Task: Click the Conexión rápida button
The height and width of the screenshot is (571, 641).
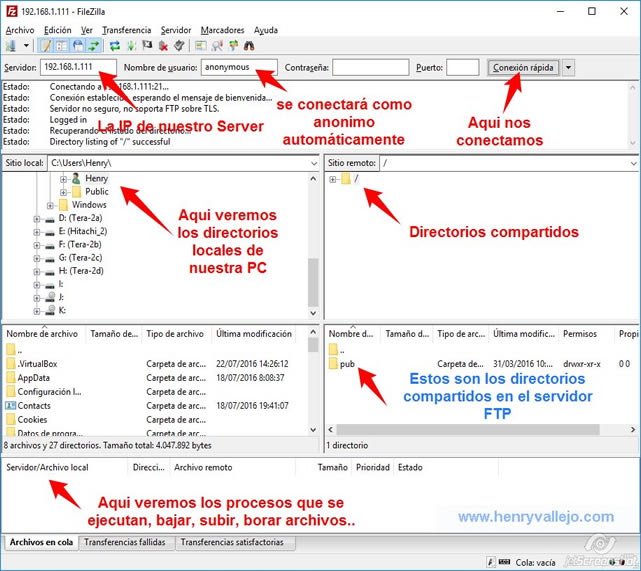Action: [523, 67]
